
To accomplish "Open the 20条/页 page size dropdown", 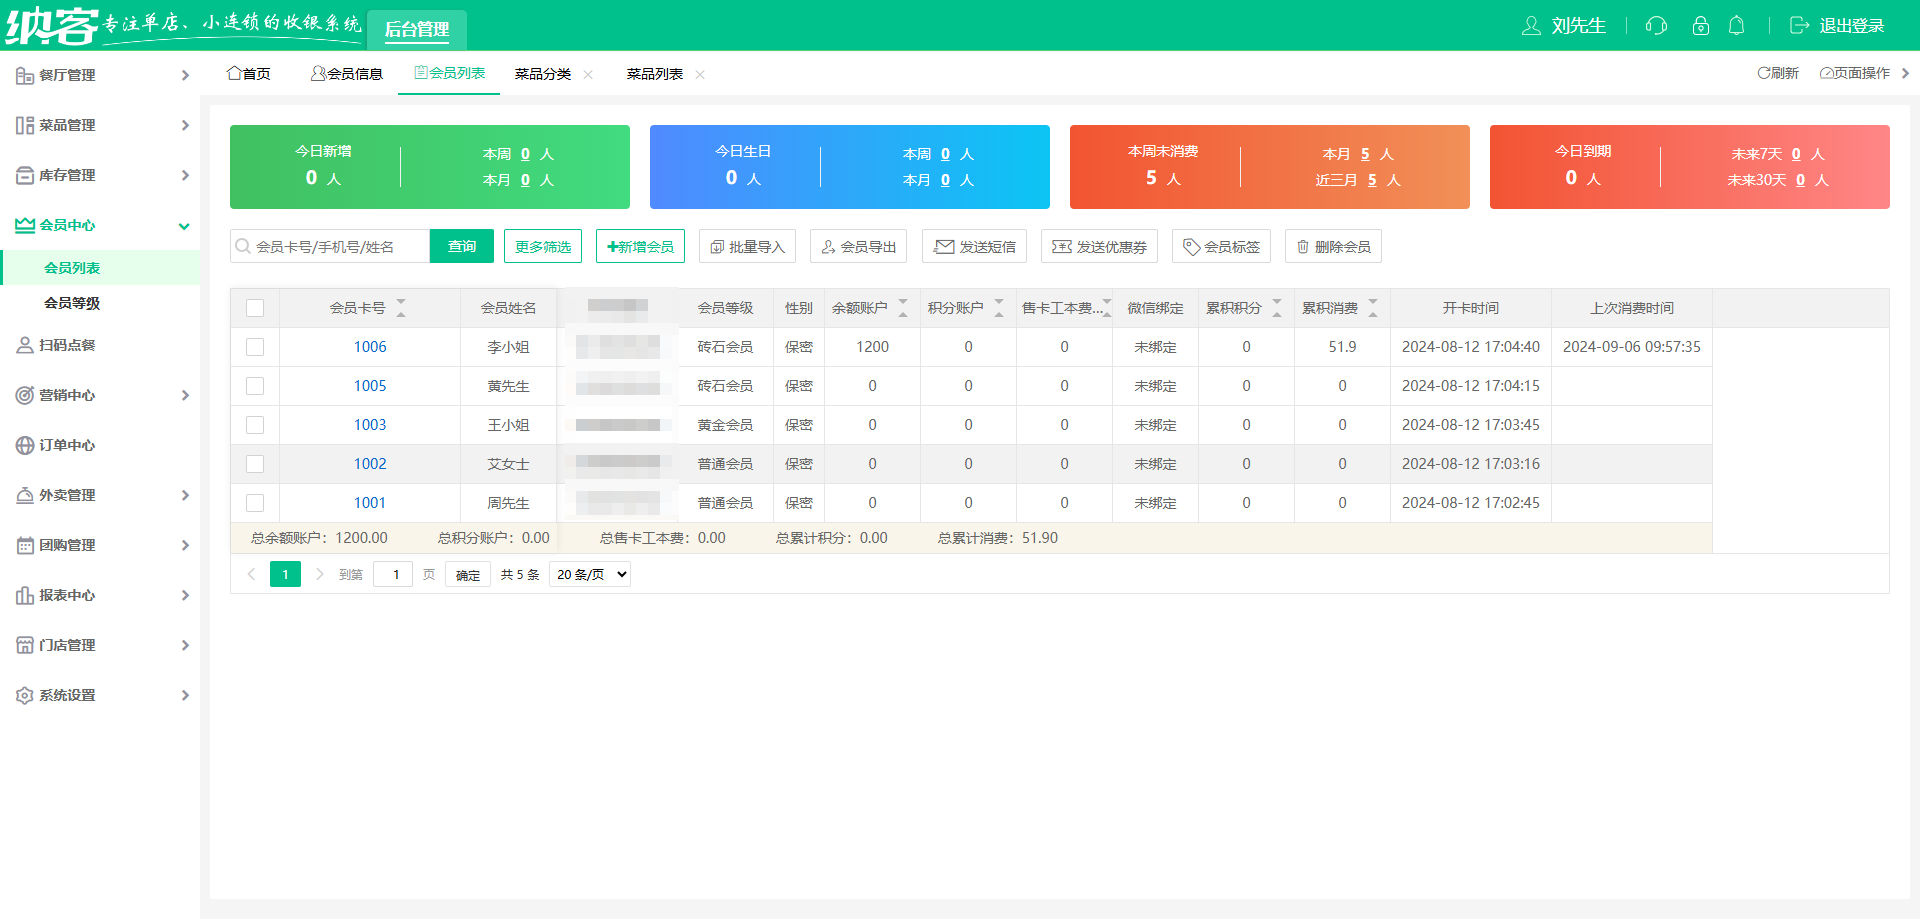I will [x=589, y=574].
